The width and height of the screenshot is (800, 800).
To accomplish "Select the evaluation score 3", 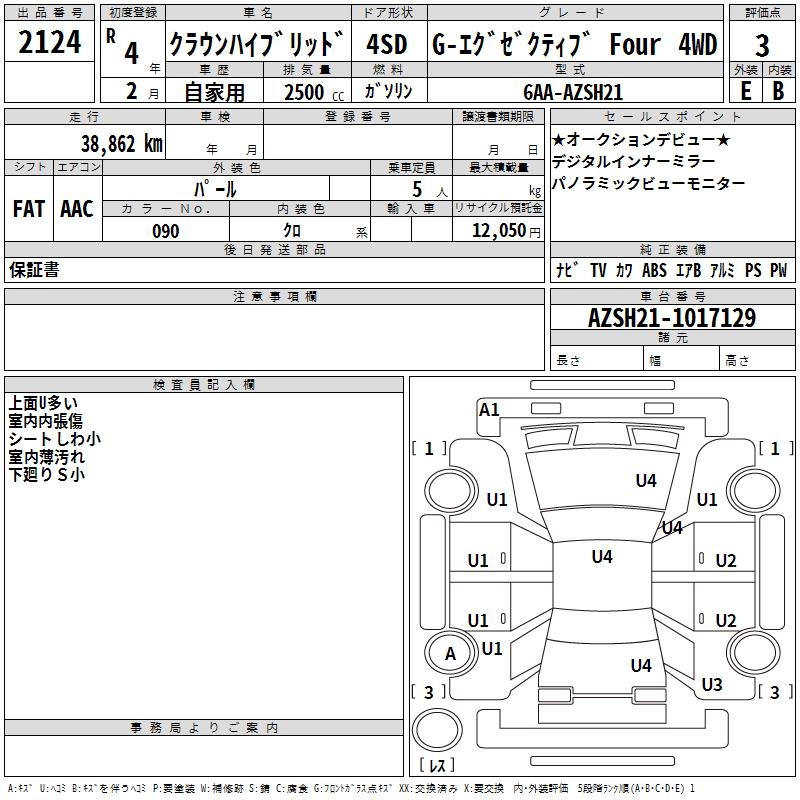I will pos(762,45).
